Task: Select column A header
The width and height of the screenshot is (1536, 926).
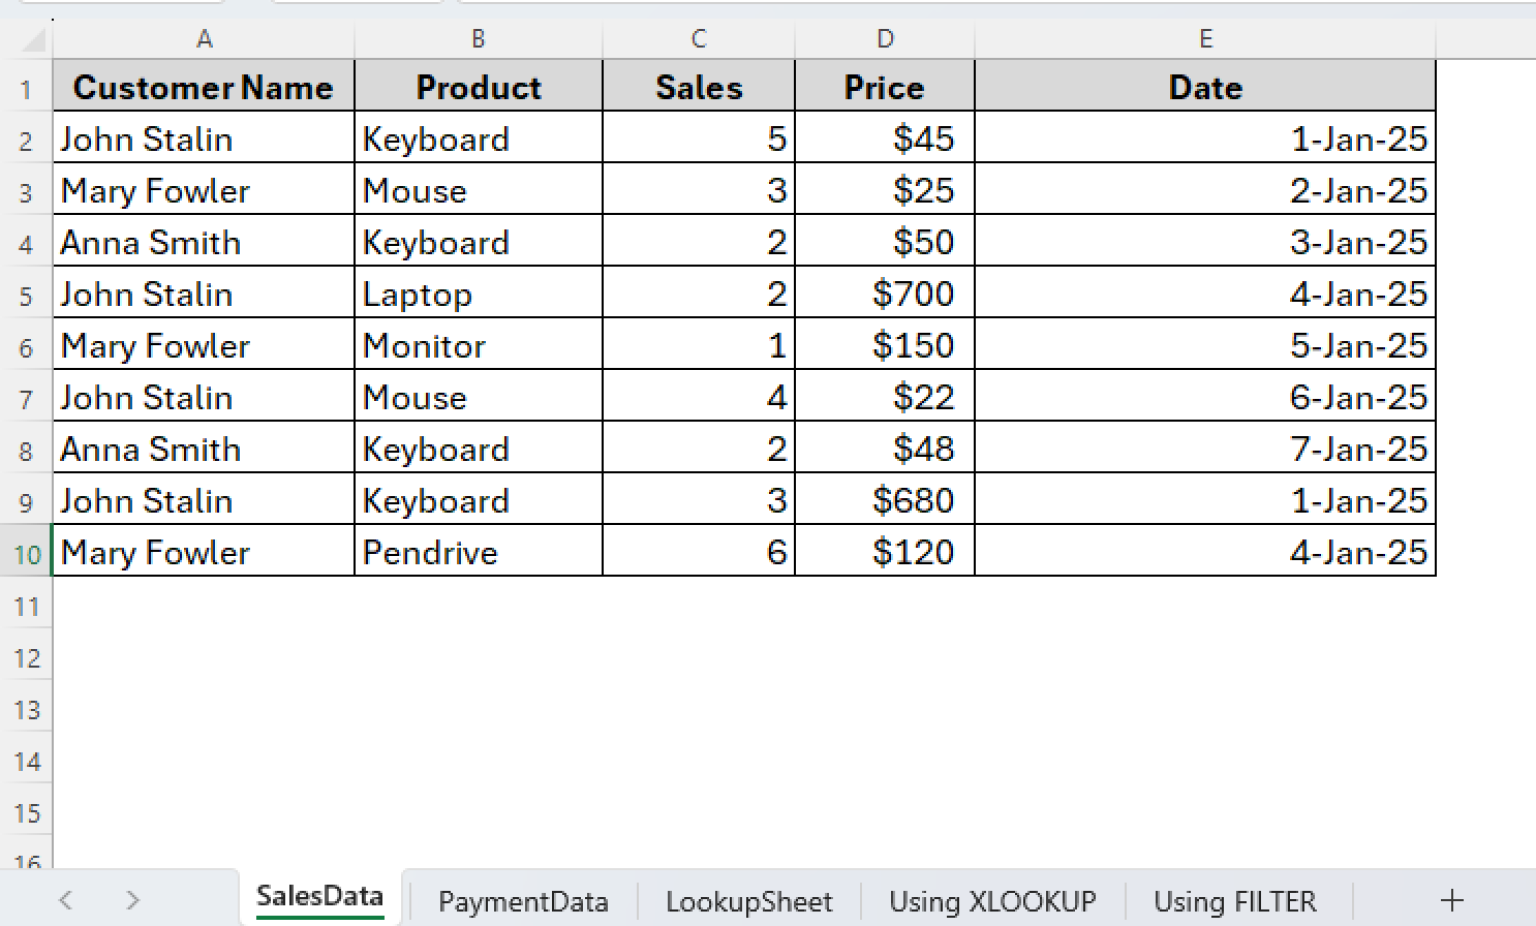Action: (x=204, y=39)
